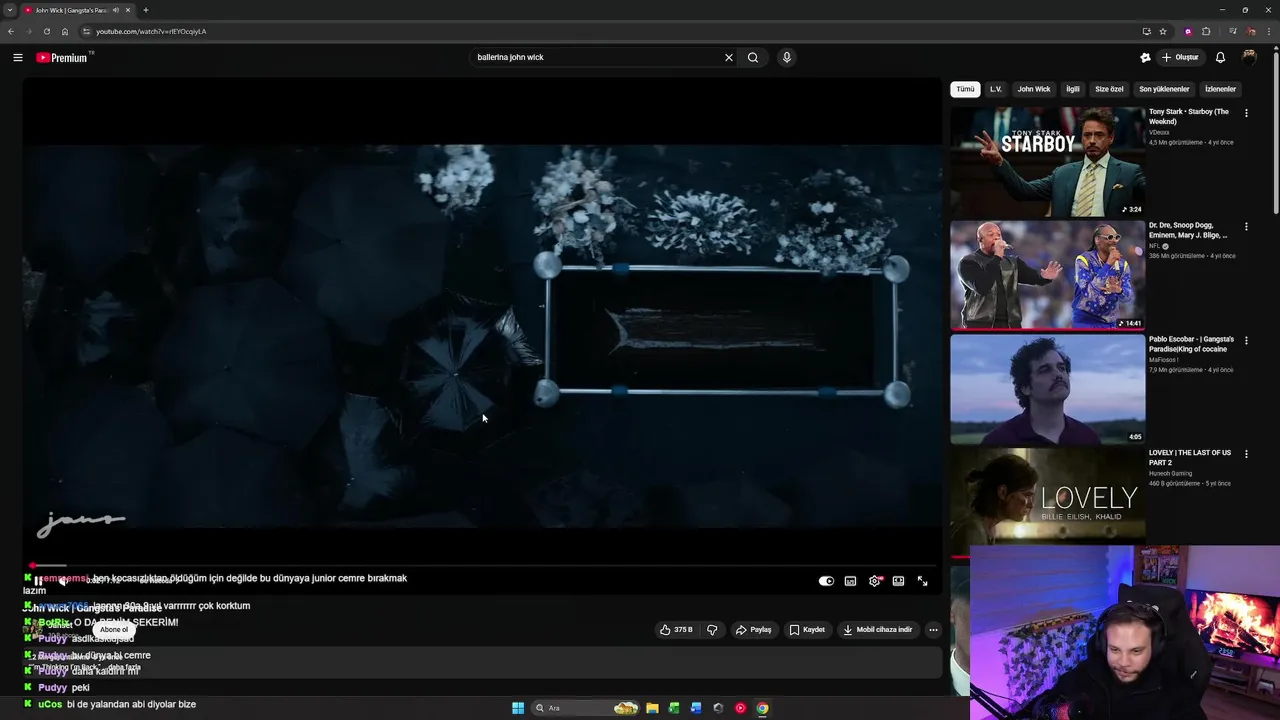Image resolution: width=1280 pixels, height=720 pixels.
Task: Open more actions menu for the video
Action: tap(933, 630)
